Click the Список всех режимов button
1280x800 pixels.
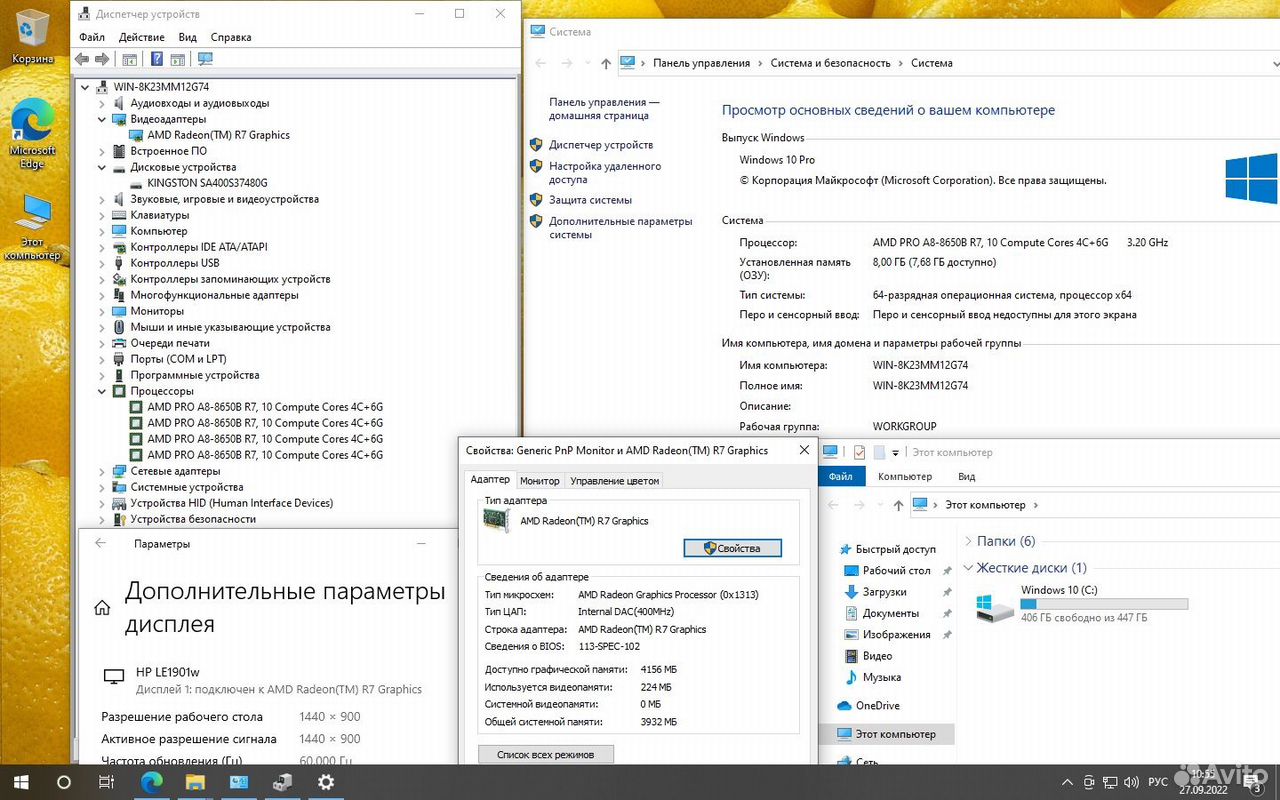[545, 754]
